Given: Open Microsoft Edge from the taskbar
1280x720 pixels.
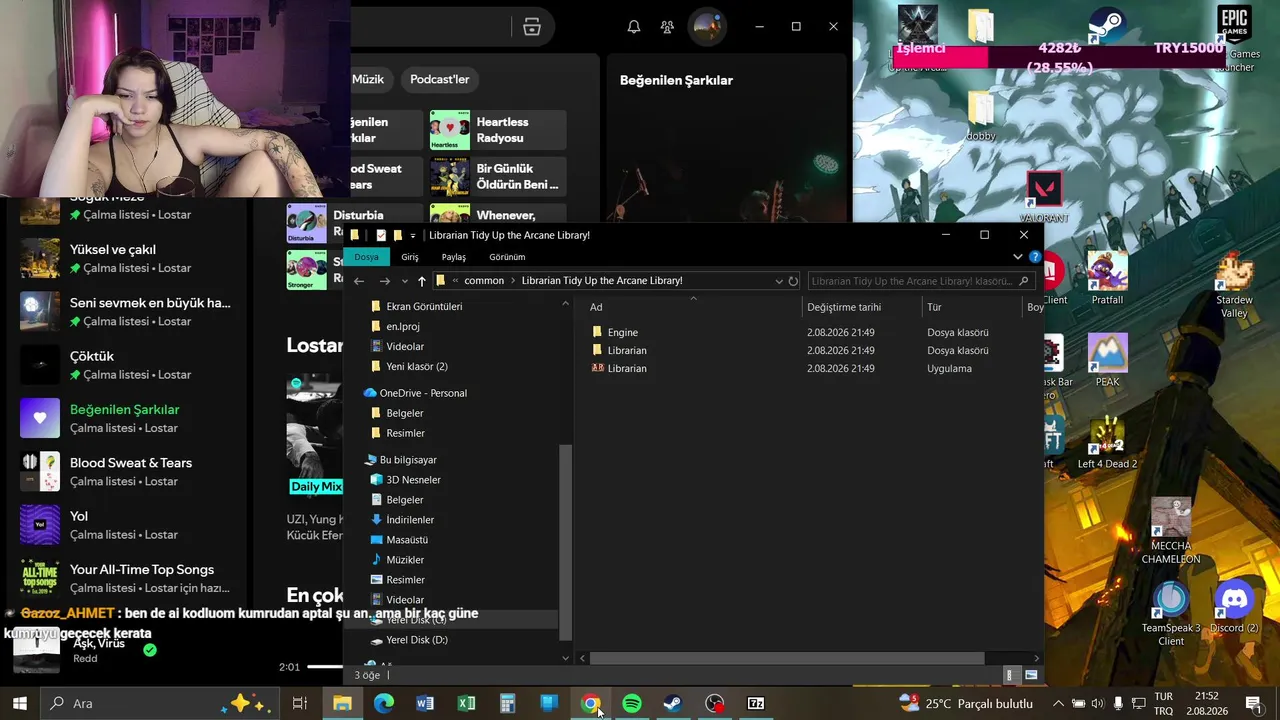Looking at the screenshot, I should click(x=384, y=703).
